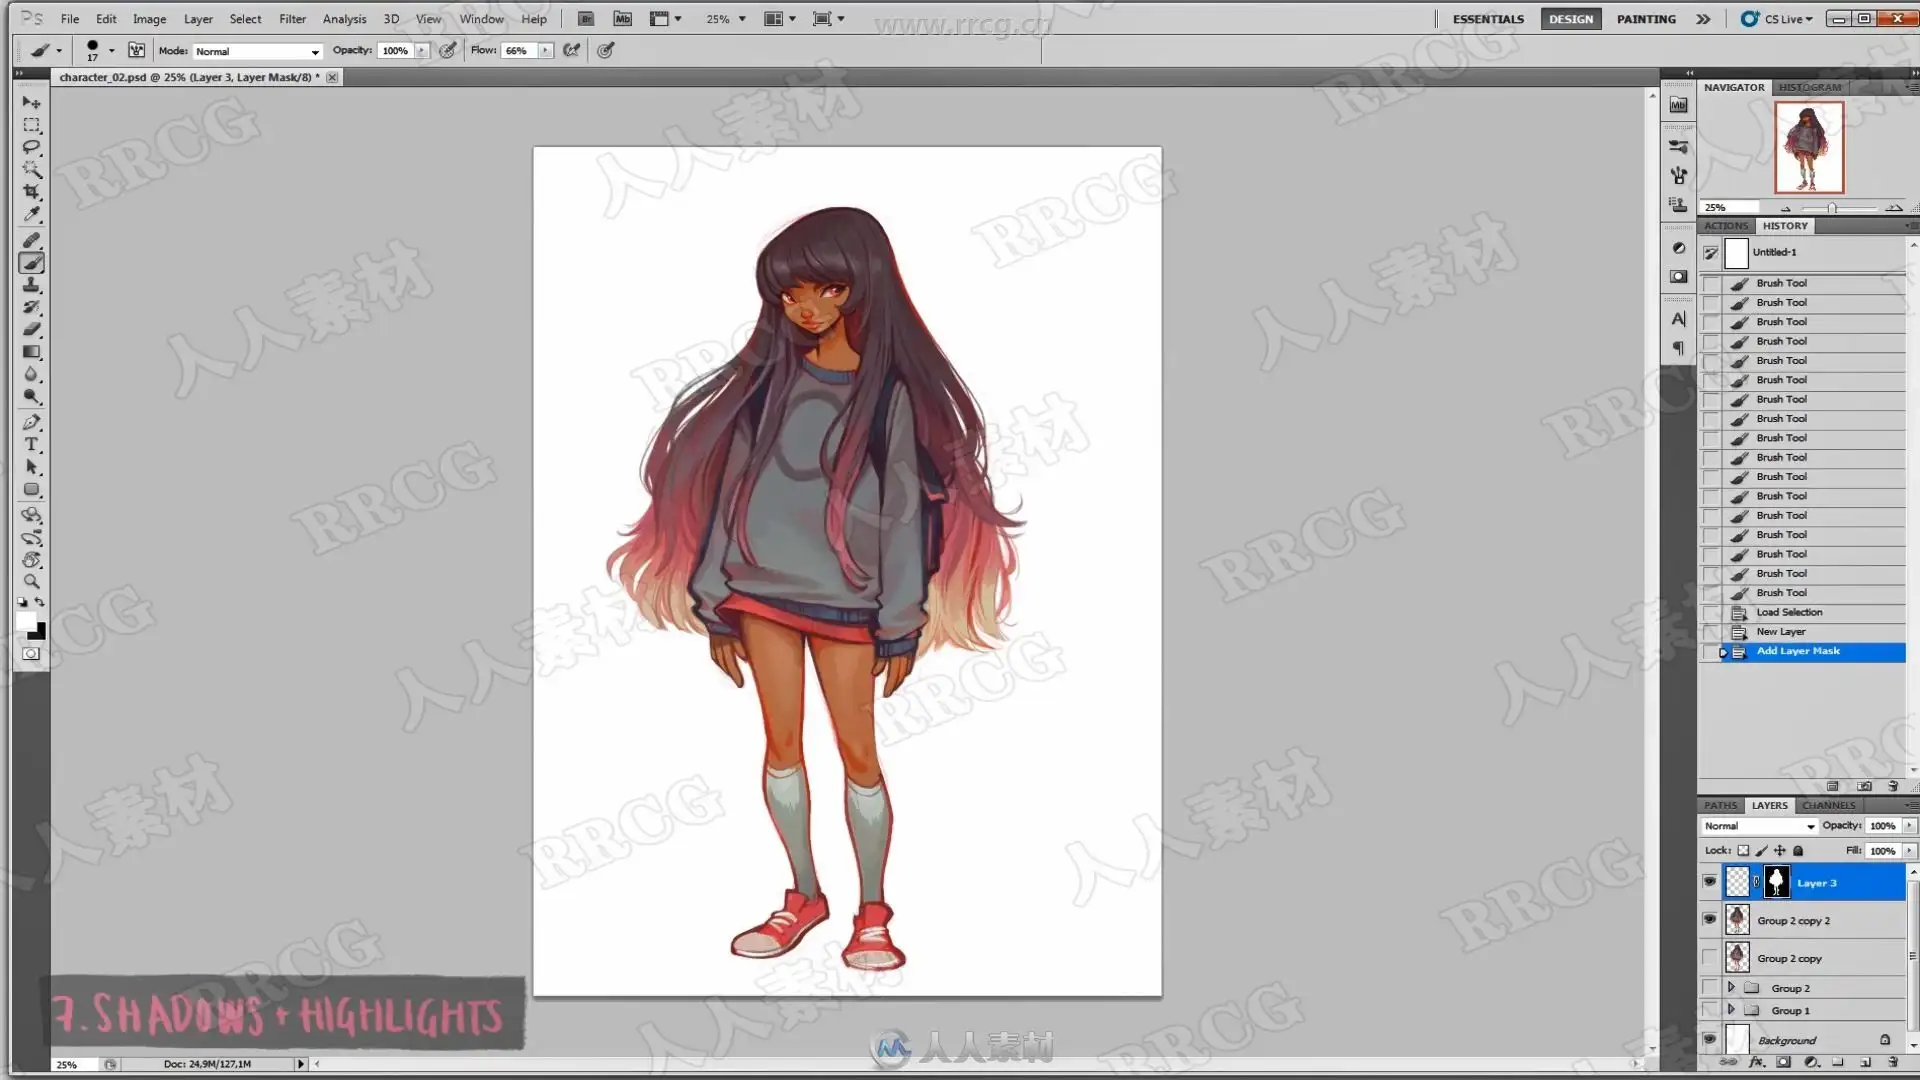Switch to the Channels tab
The image size is (1920, 1080).
point(1828,805)
